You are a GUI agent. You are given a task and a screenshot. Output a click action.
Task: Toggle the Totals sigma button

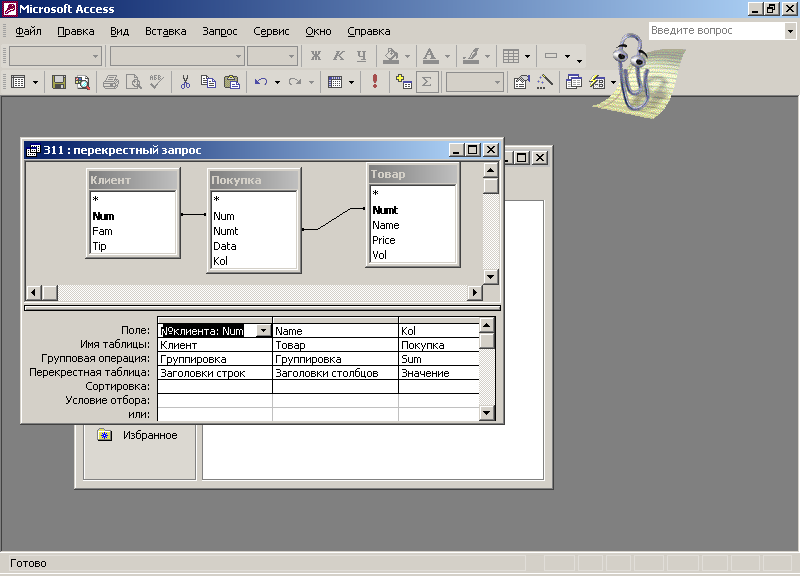tap(427, 82)
